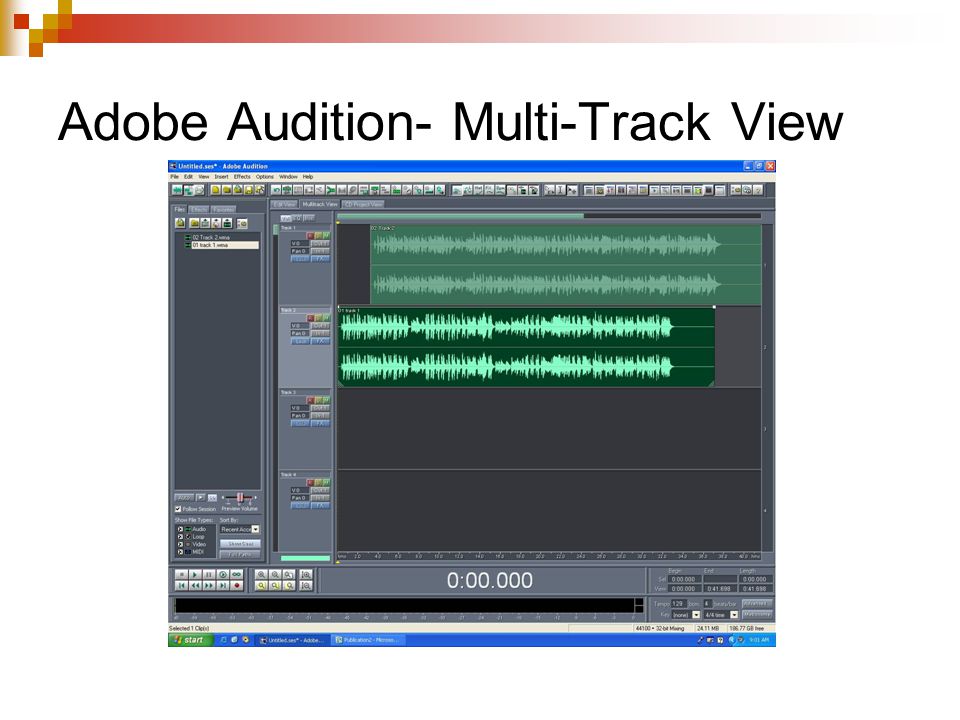The width and height of the screenshot is (960, 720).
Task: Click the Play to End circle icon
Action: (223, 575)
